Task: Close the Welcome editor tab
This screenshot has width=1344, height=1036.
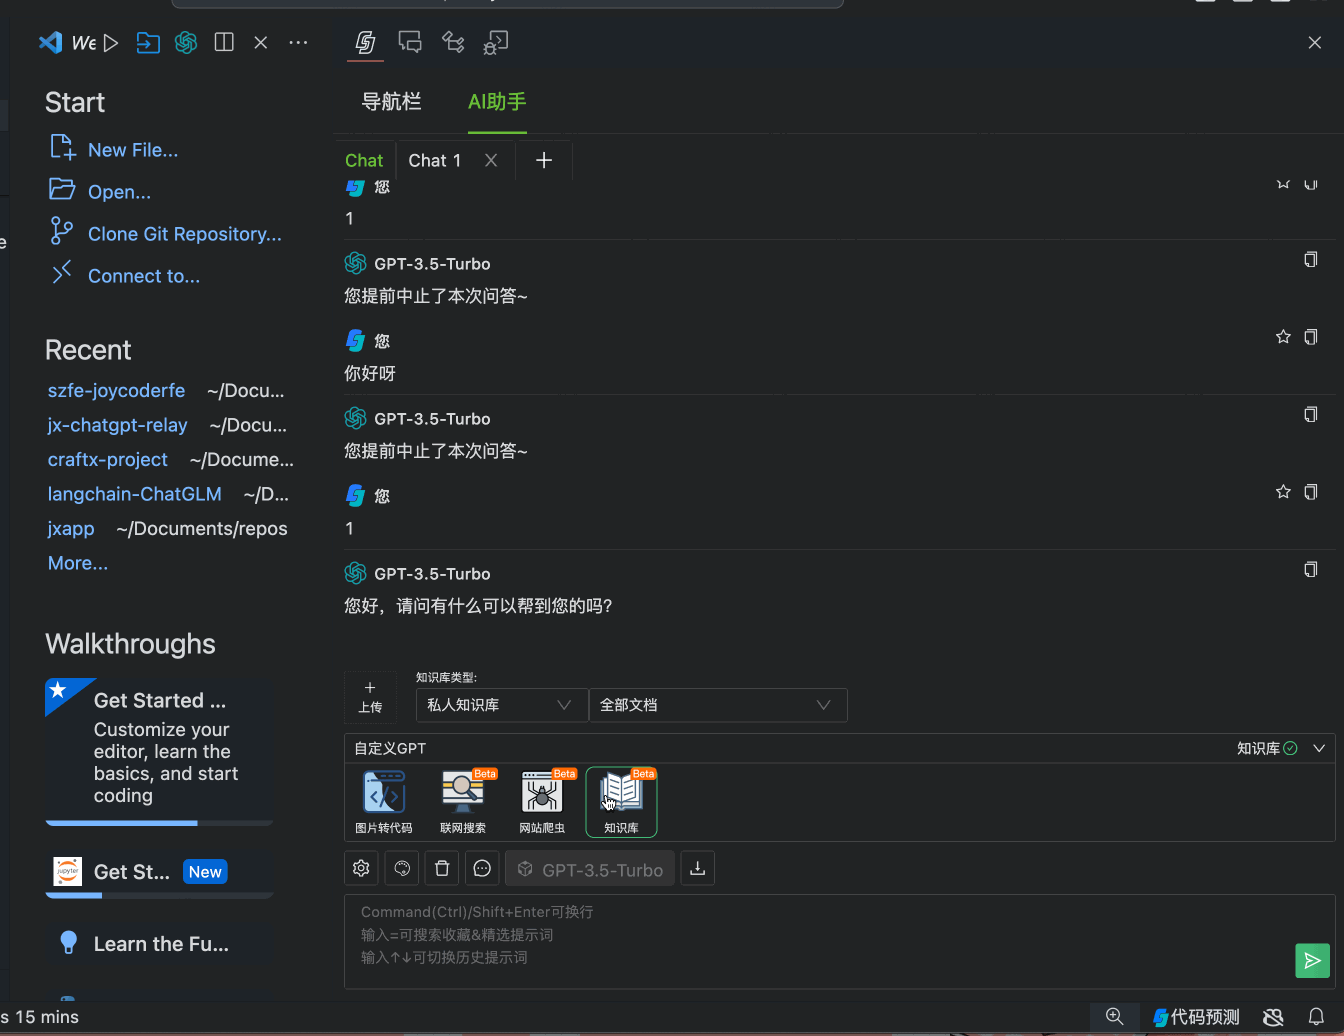Action: [261, 42]
